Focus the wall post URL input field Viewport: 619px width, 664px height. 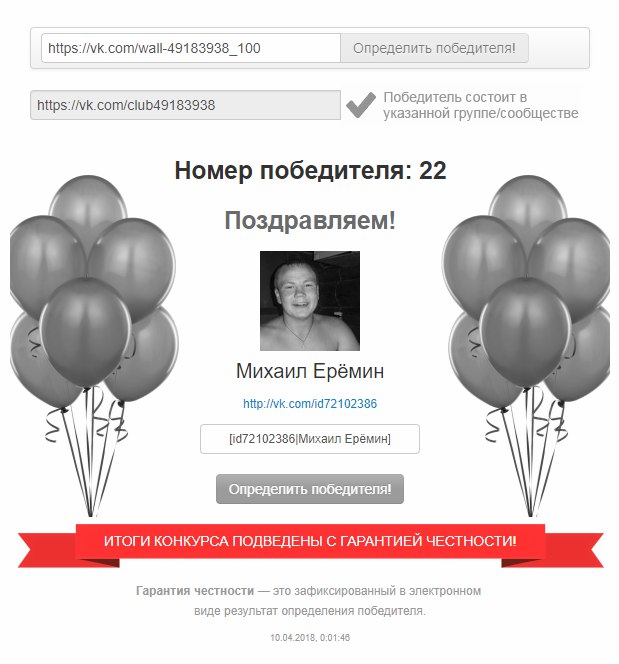click(x=191, y=48)
